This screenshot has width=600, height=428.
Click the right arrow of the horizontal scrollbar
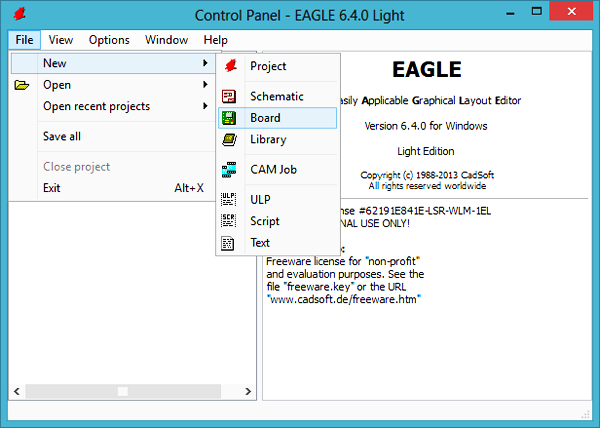[248, 391]
